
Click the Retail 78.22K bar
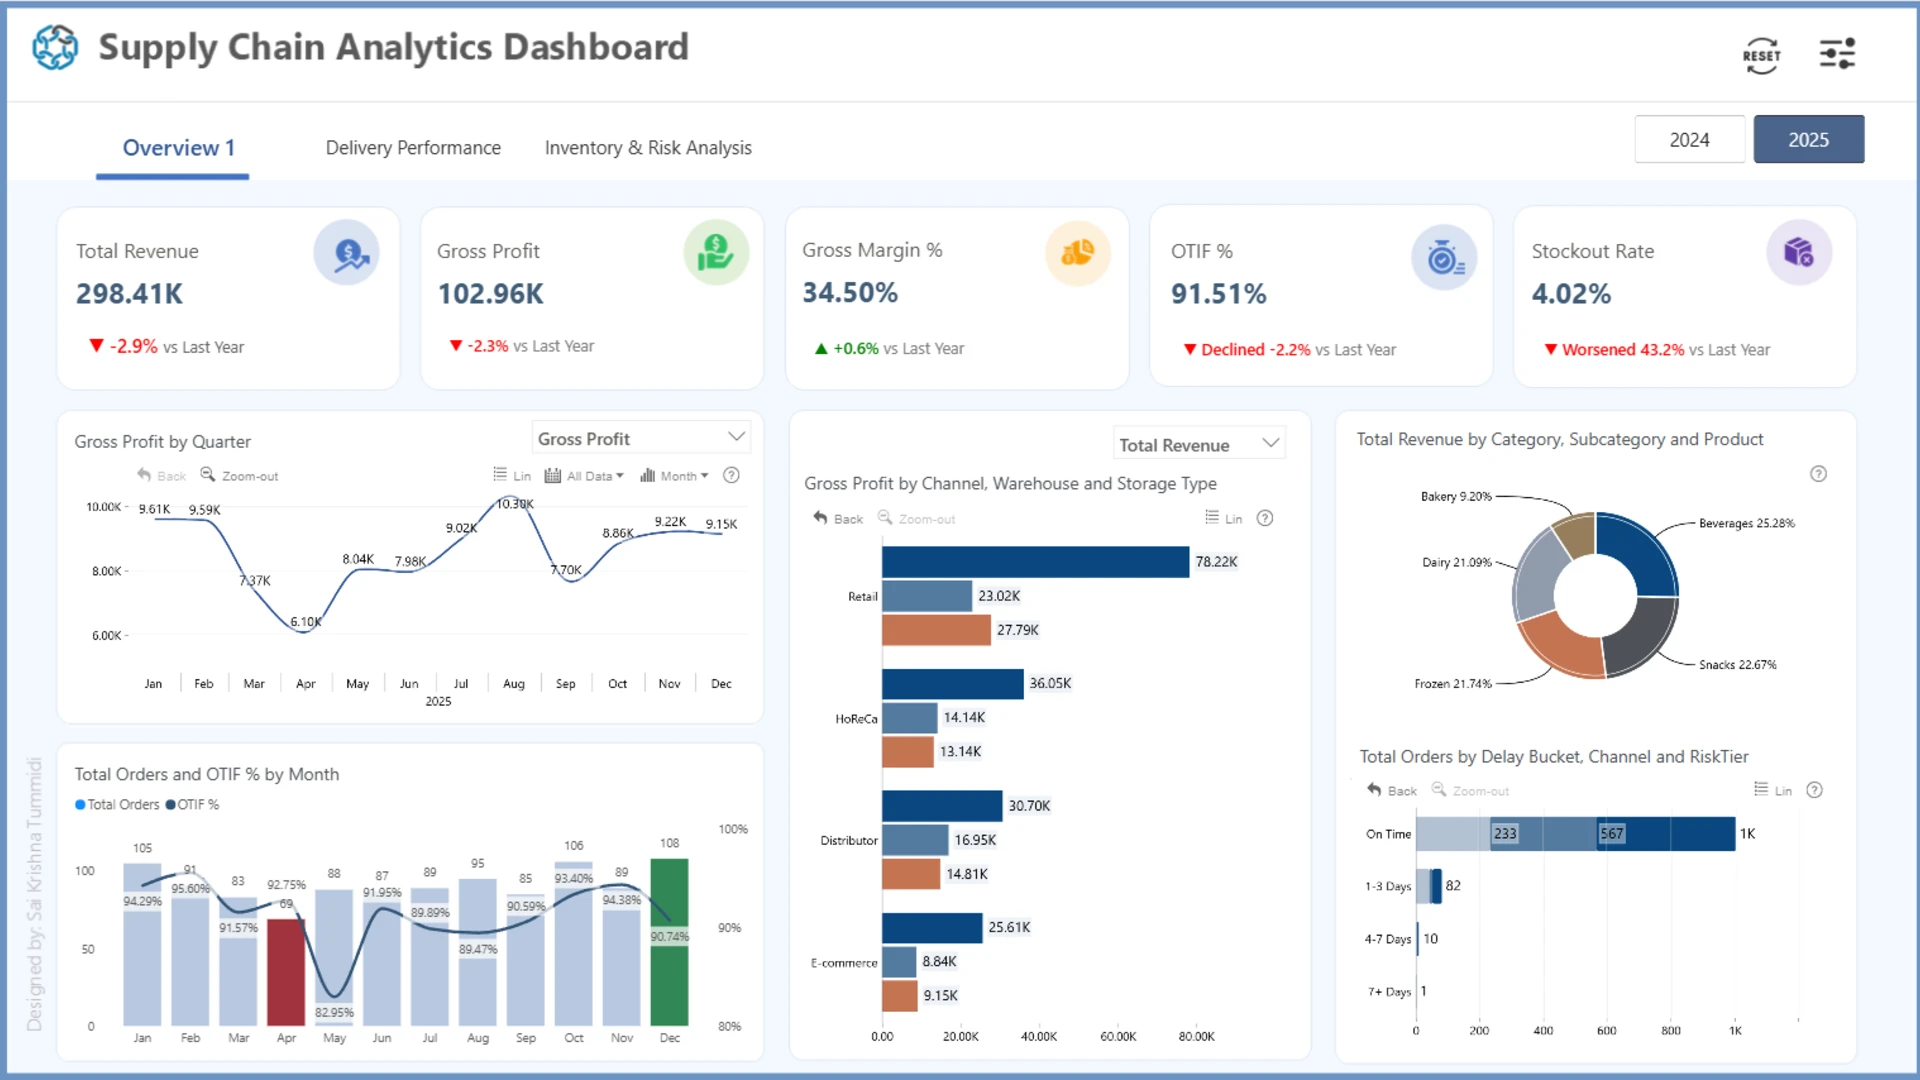point(1035,562)
